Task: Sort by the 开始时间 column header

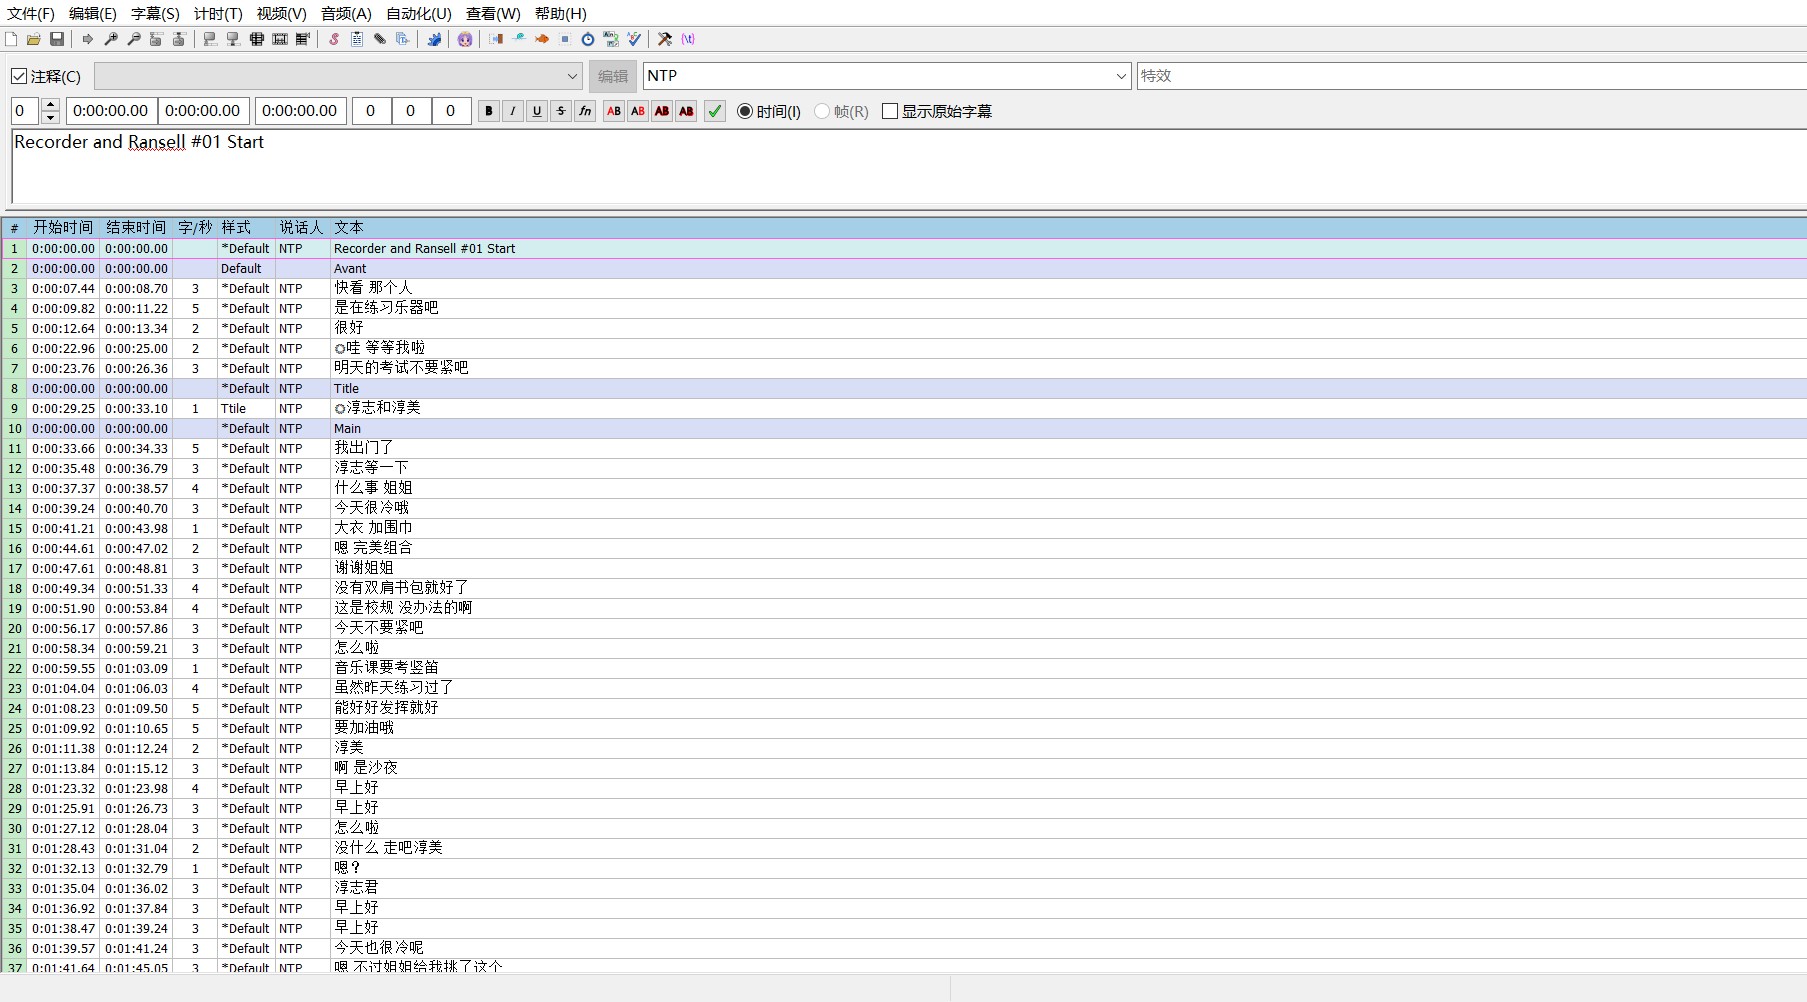Action: click(63, 228)
